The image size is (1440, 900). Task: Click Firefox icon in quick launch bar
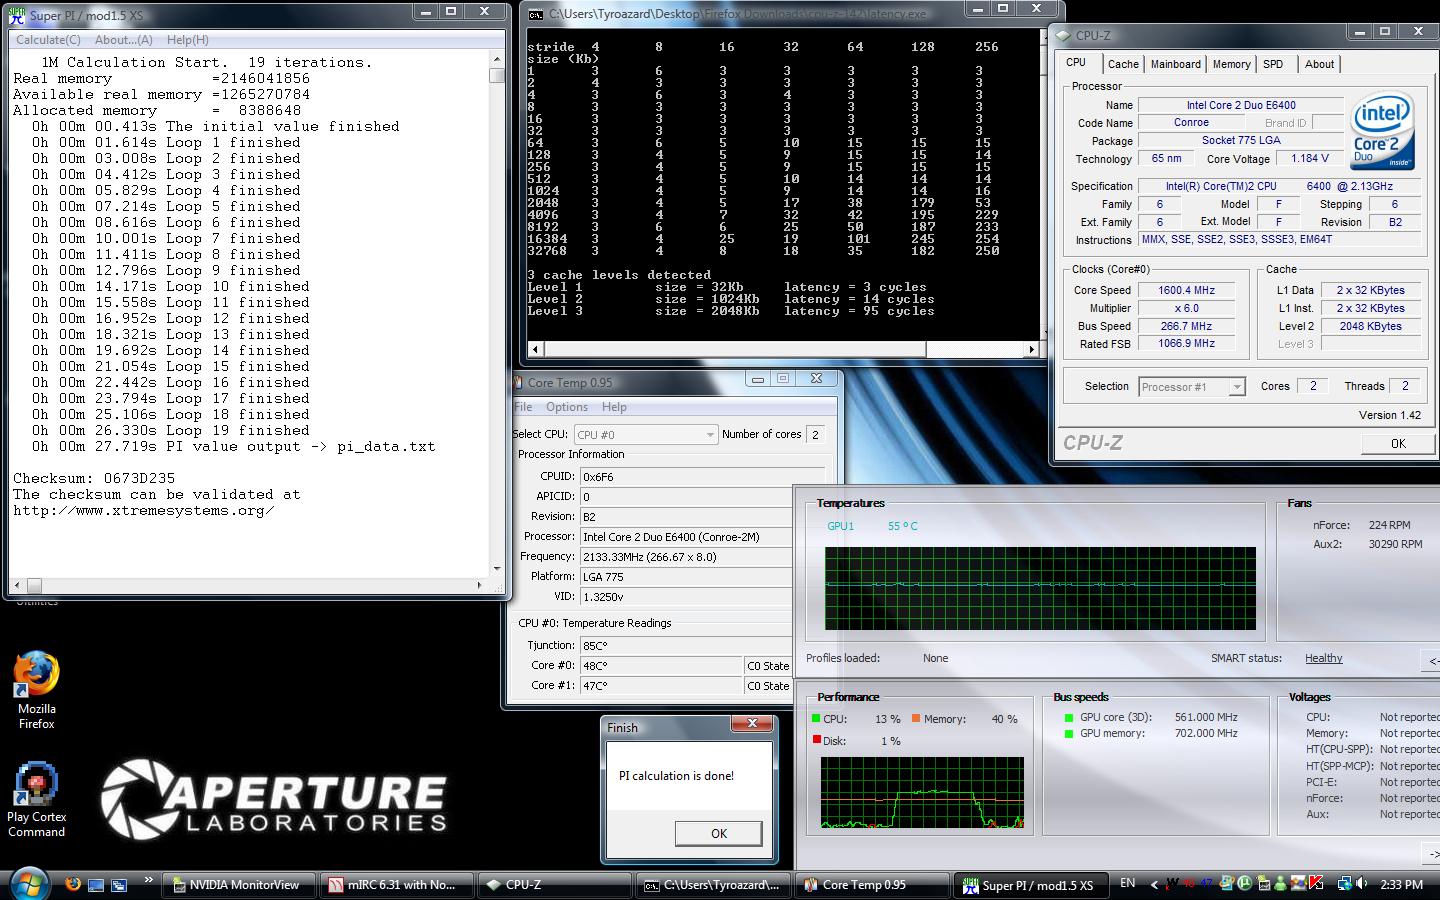tap(72, 884)
